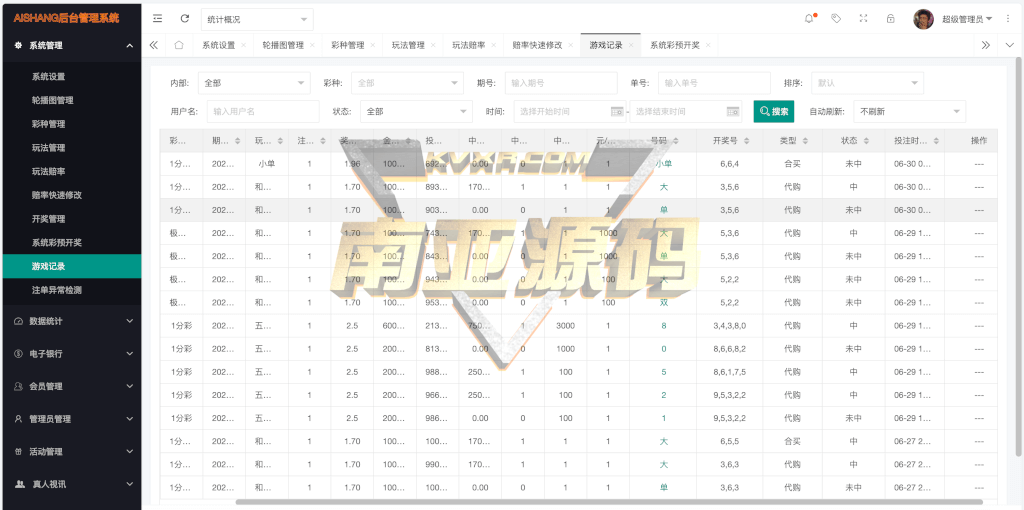Open 彩种管理 in the sidebar
The image size is (1024, 510).
[72, 123]
